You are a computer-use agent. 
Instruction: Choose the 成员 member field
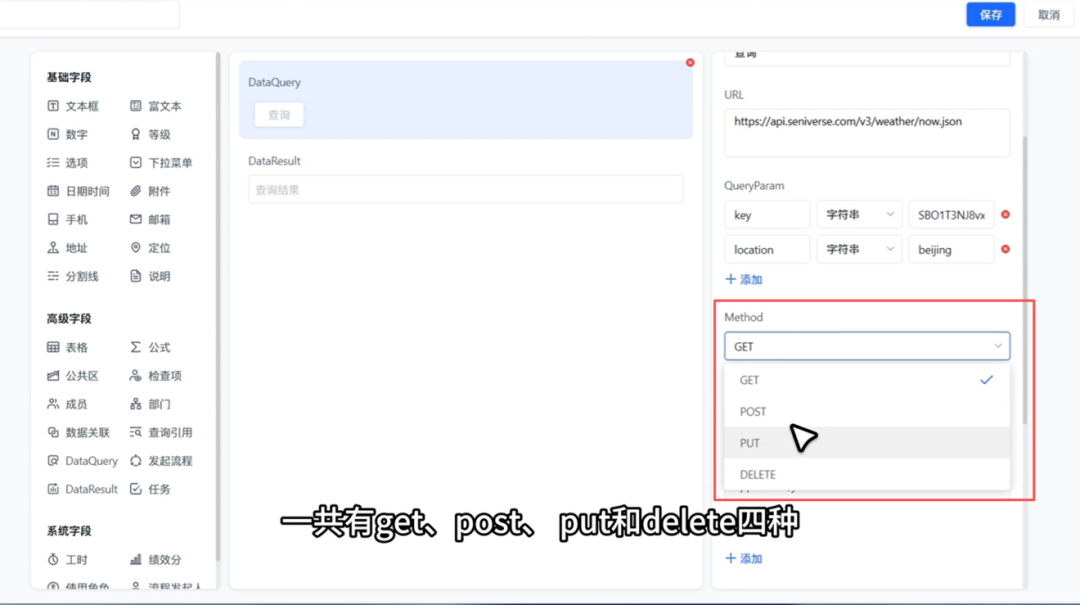(68, 404)
